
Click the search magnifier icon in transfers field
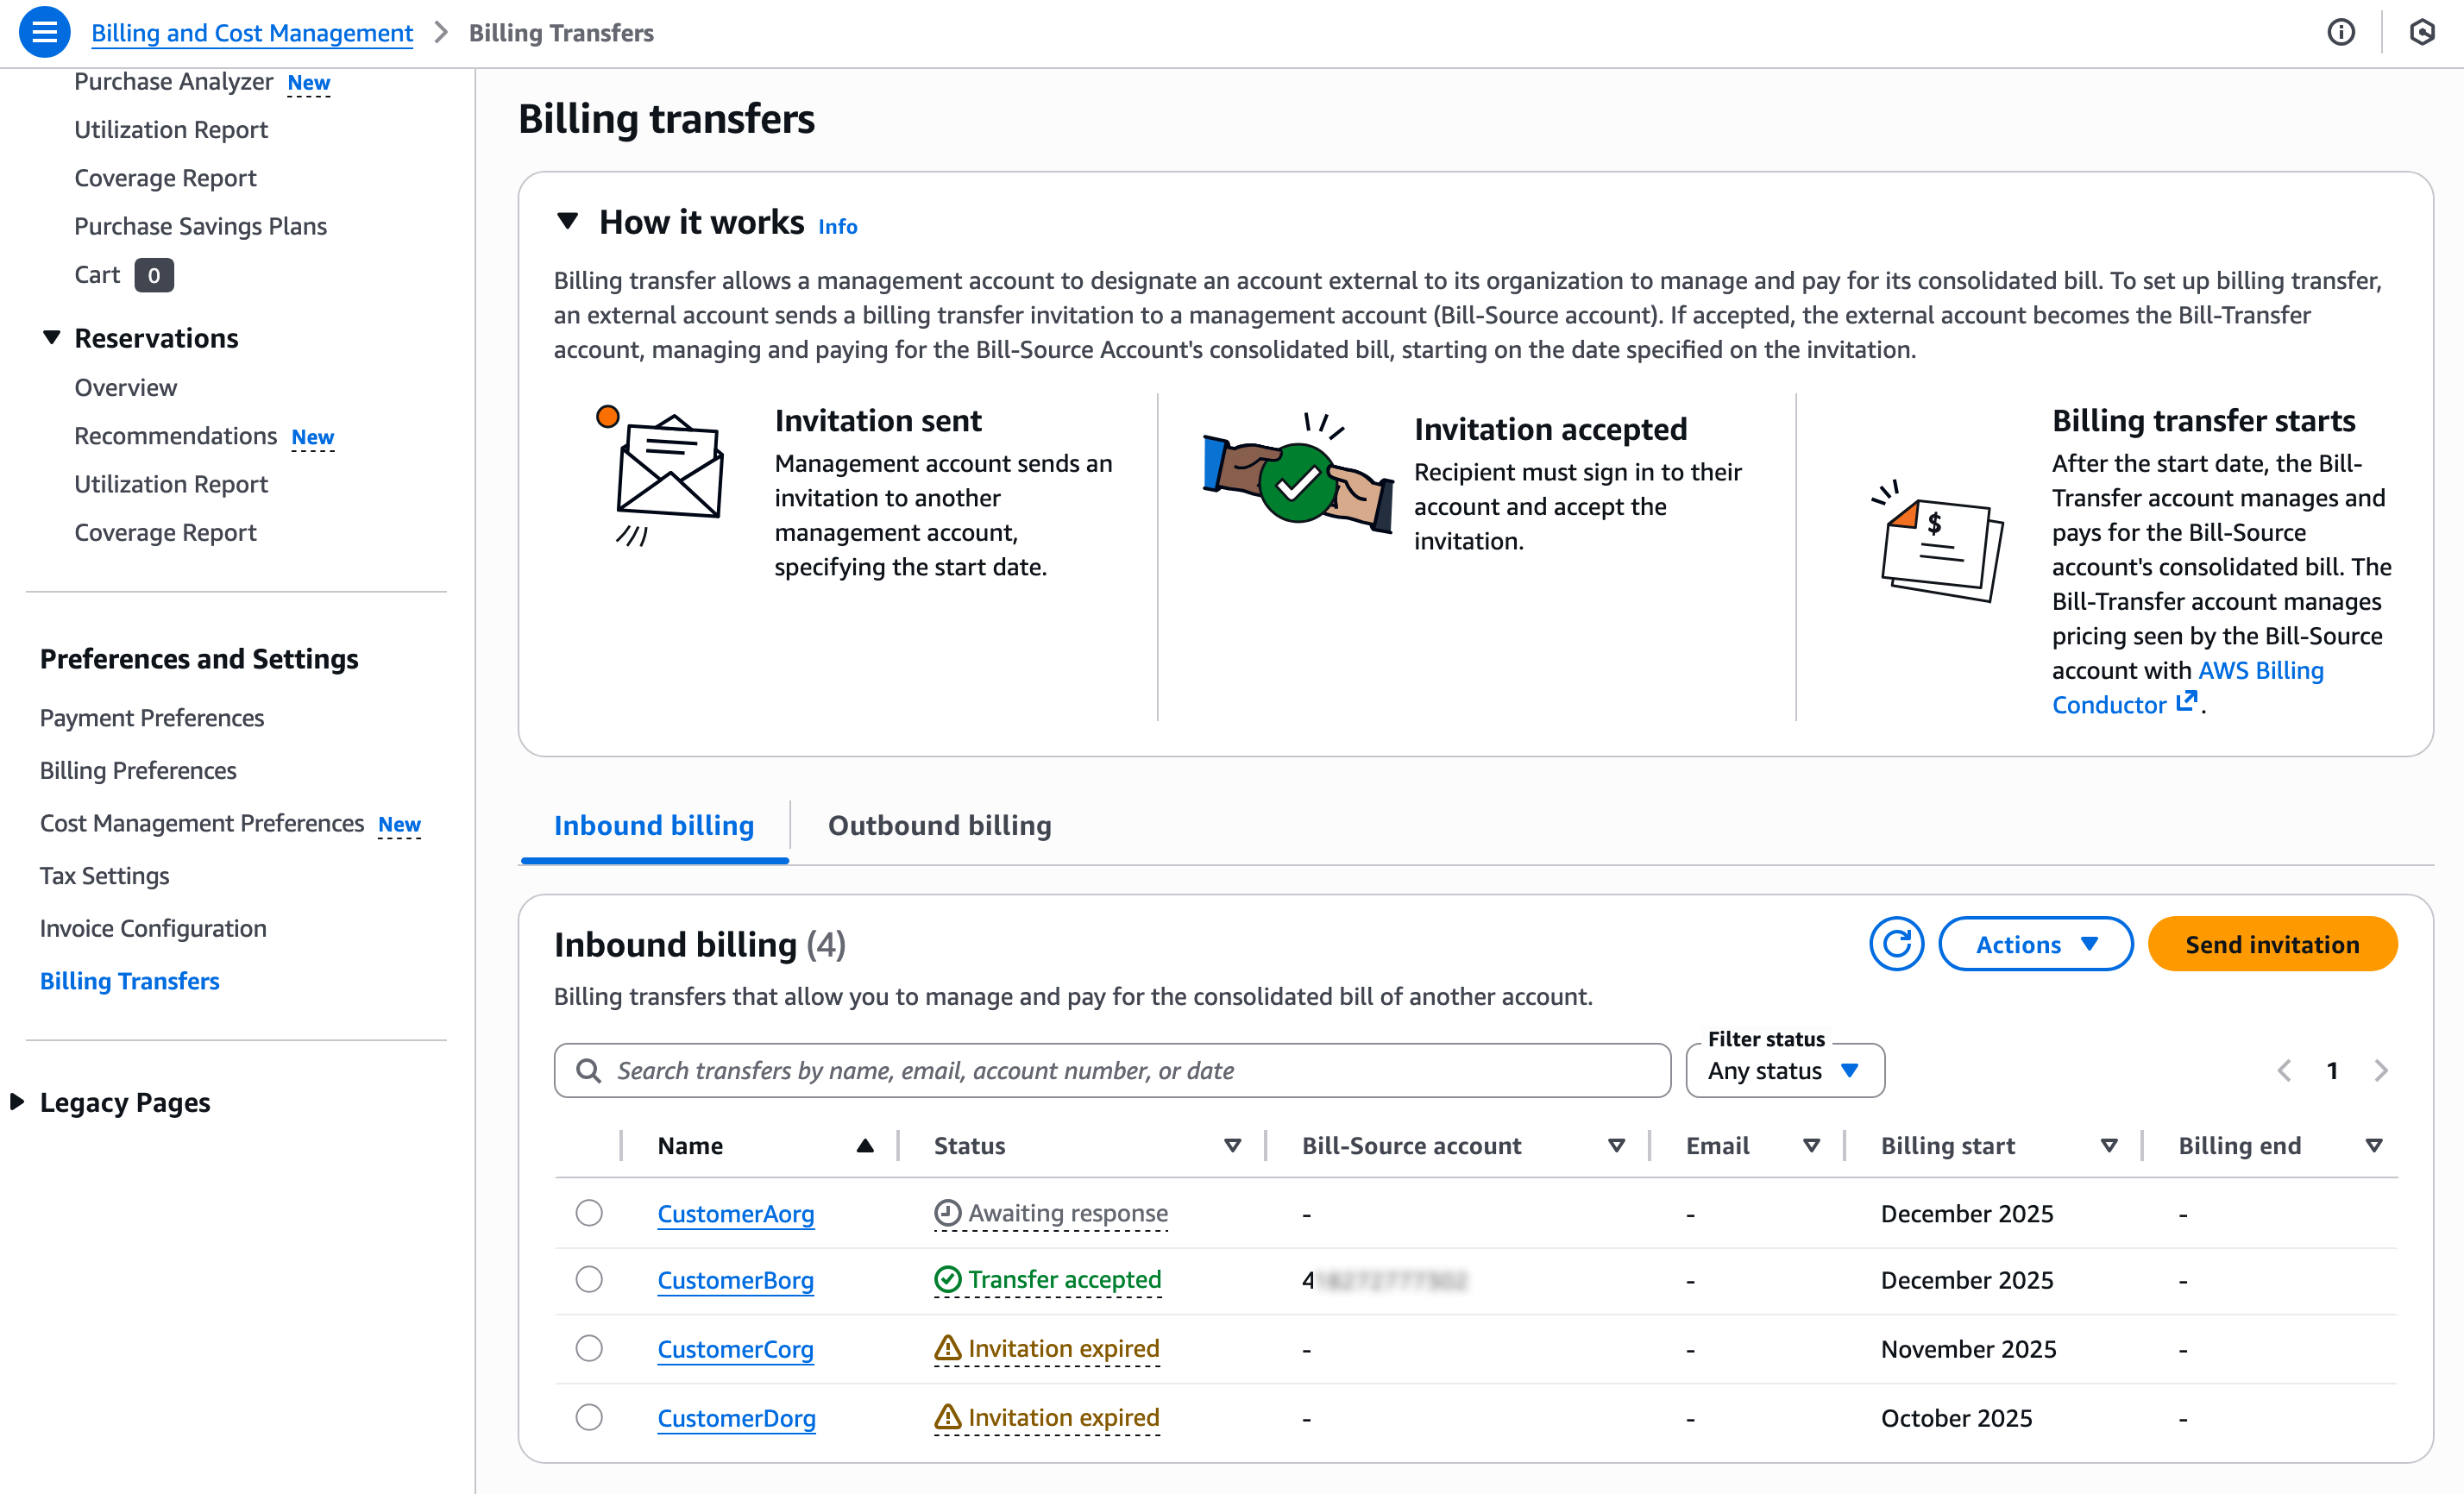click(589, 1070)
